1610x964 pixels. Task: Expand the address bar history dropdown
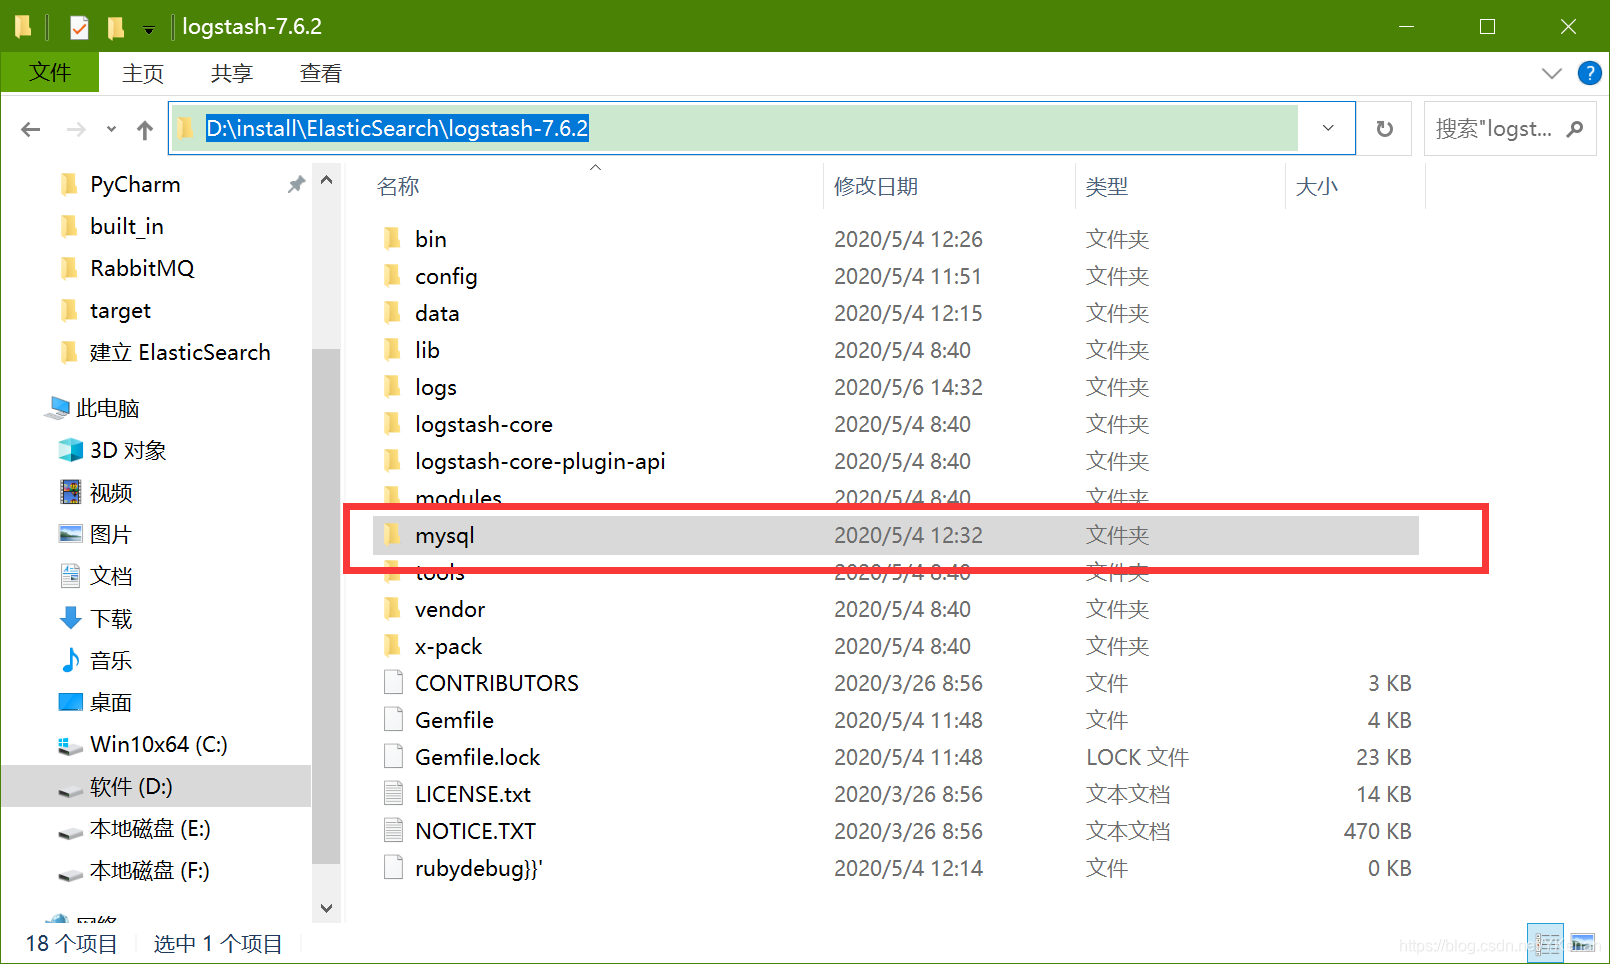[1328, 128]
